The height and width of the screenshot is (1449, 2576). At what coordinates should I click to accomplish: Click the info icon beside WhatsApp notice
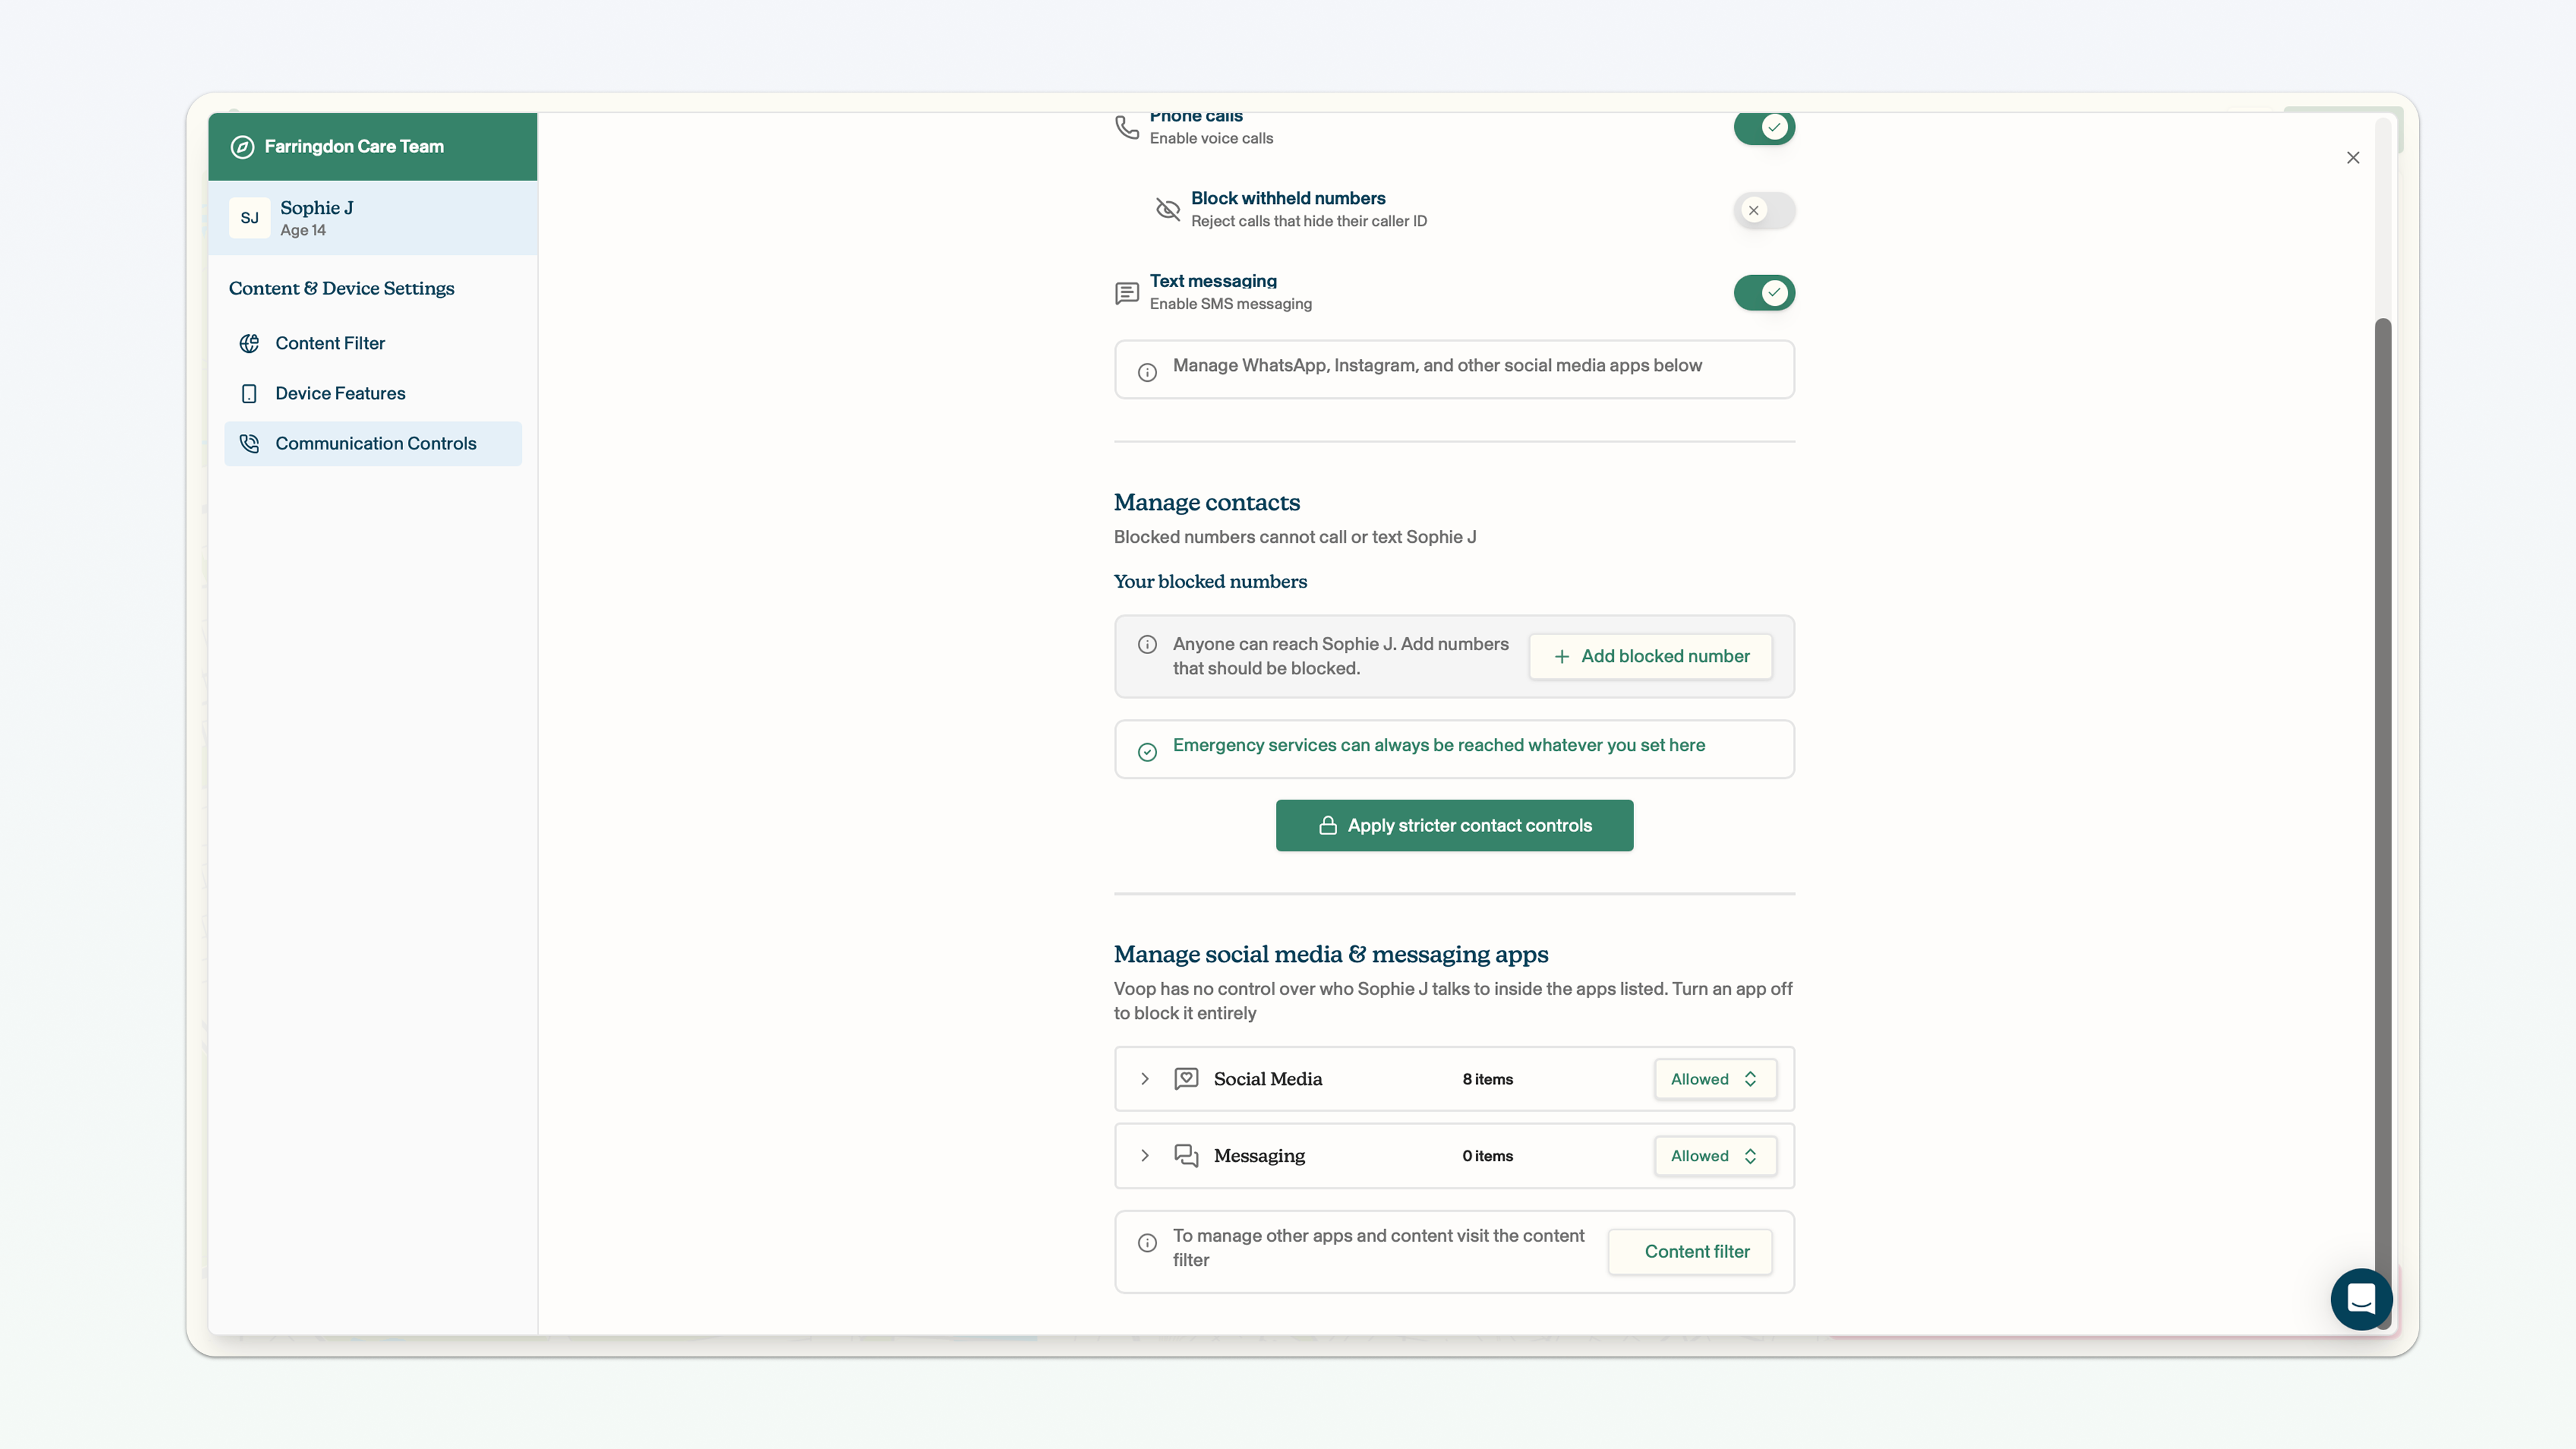point(1147,373)
